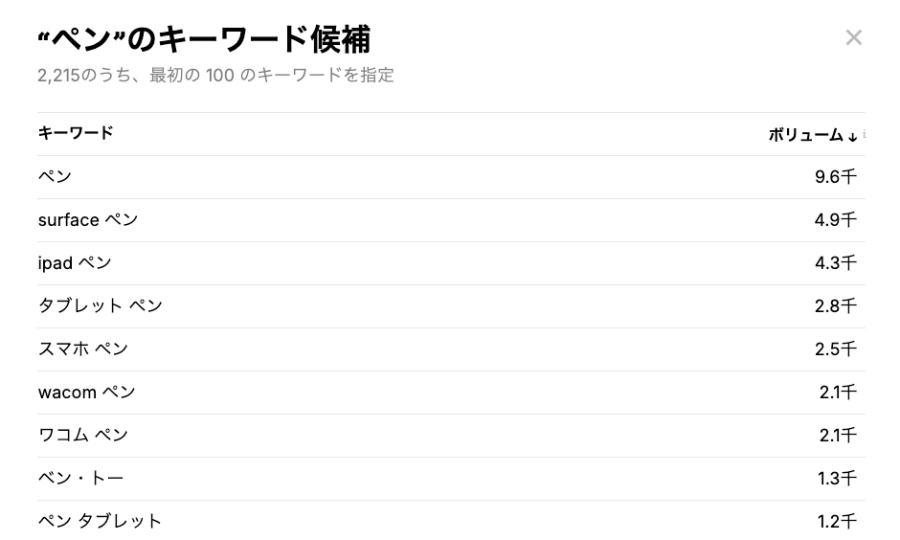
Task: Select the ペン タブレット keyword
Action: tap(100, 521)
